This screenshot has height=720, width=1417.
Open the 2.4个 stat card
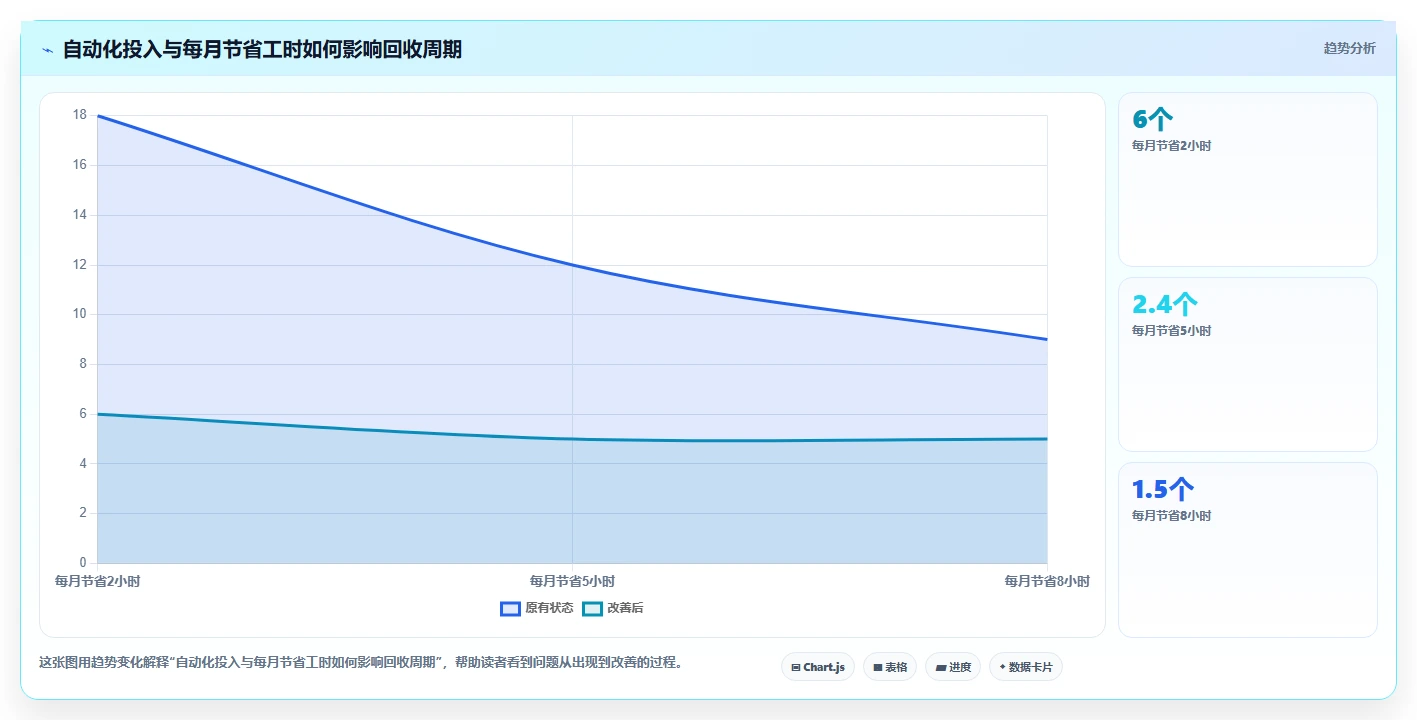coord(1248,365)
